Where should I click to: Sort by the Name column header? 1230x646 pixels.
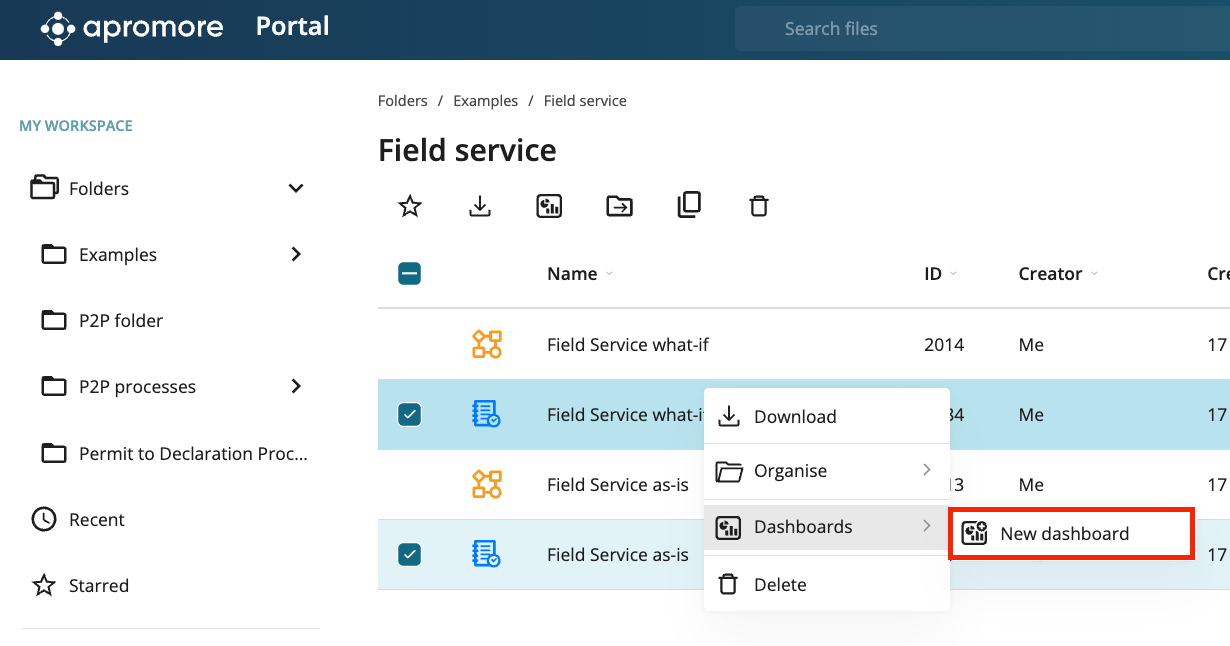(572, 274)
